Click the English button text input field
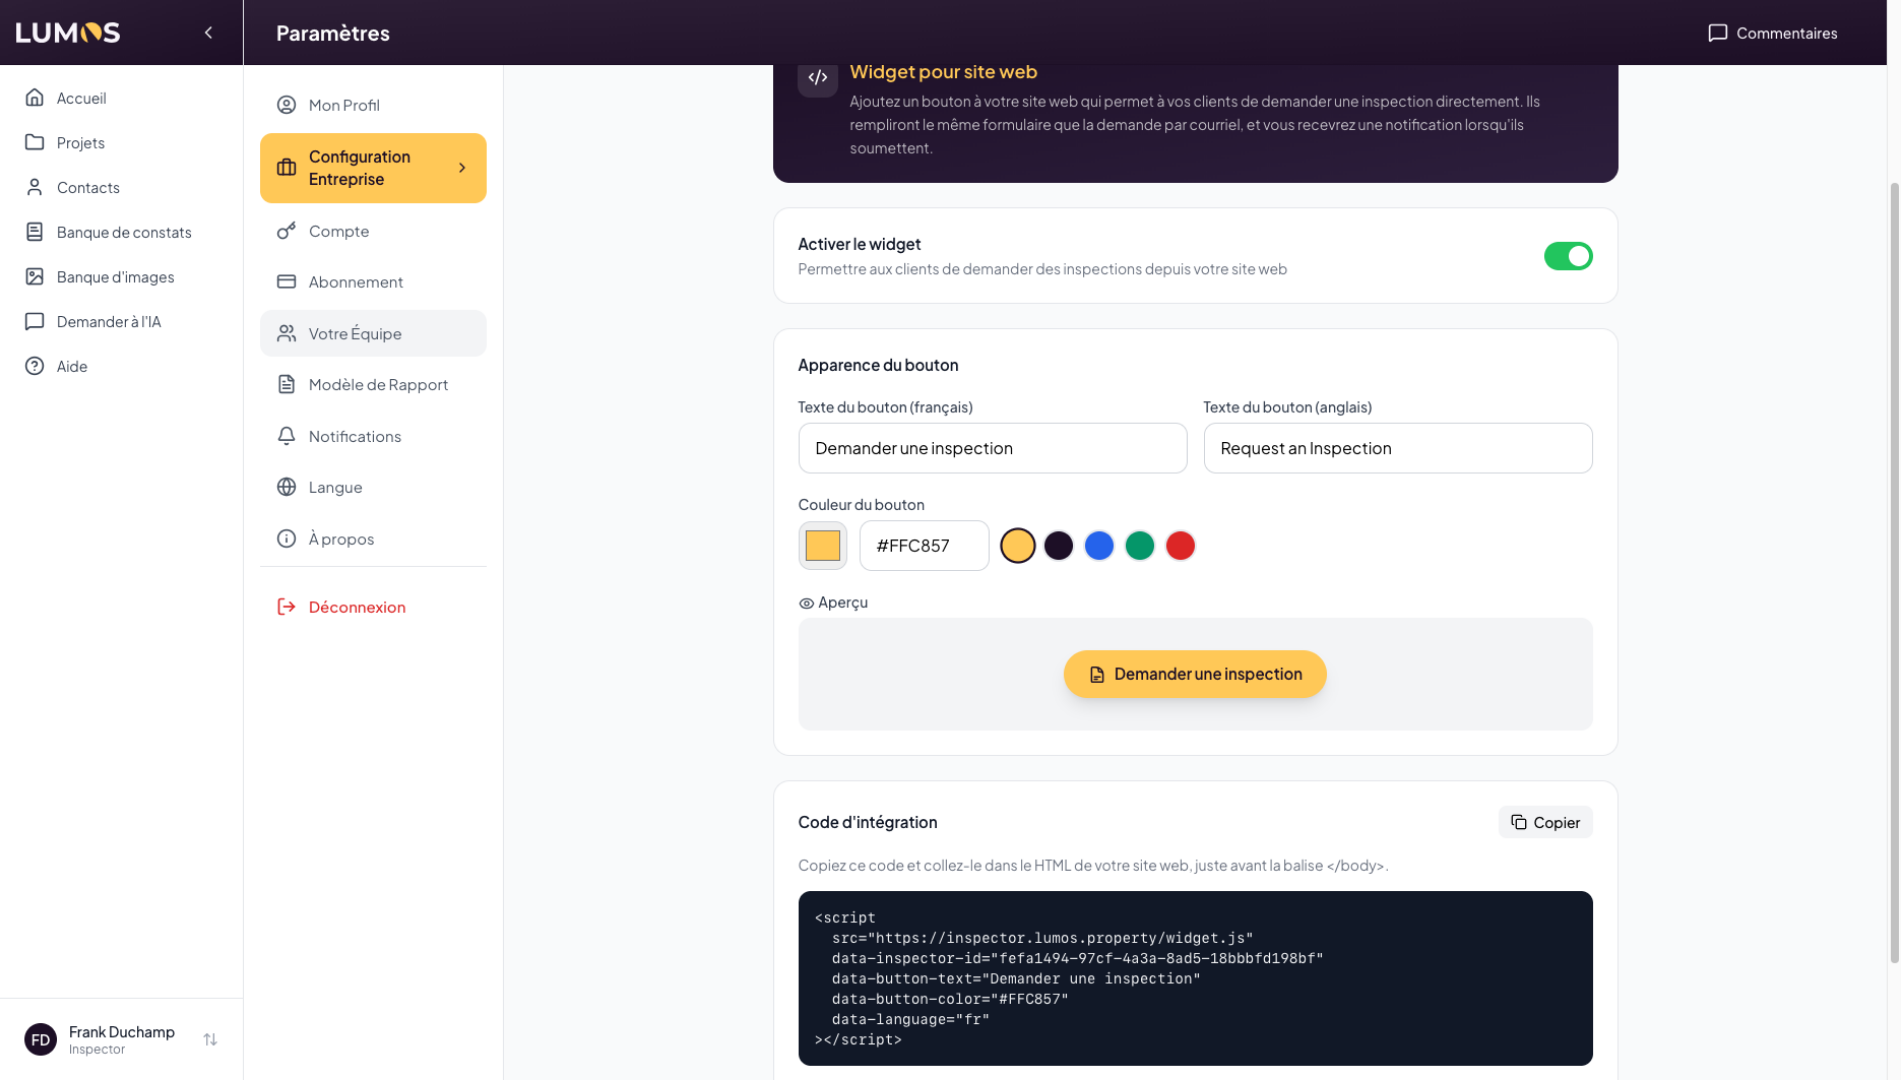The height and width of the screenshot is (1080, 1901). (x=1397, y=448)
